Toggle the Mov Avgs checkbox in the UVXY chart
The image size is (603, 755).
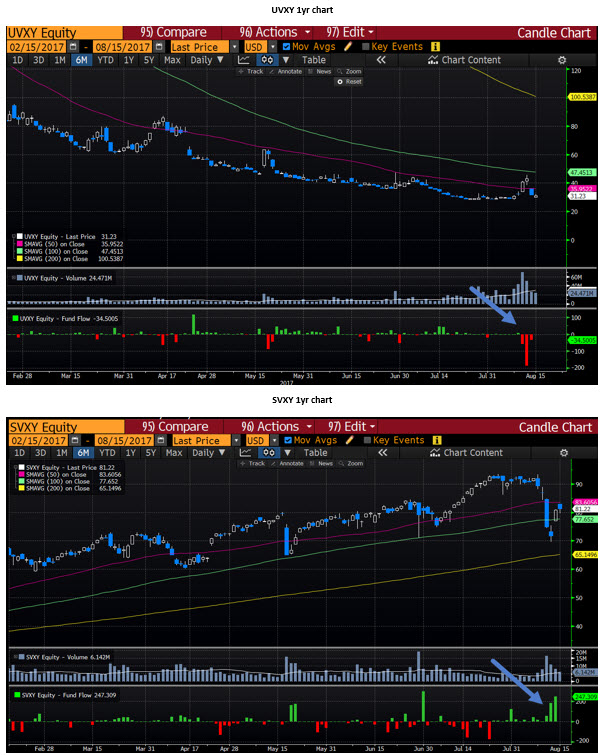pyautogui.click(x=288, y=47)
